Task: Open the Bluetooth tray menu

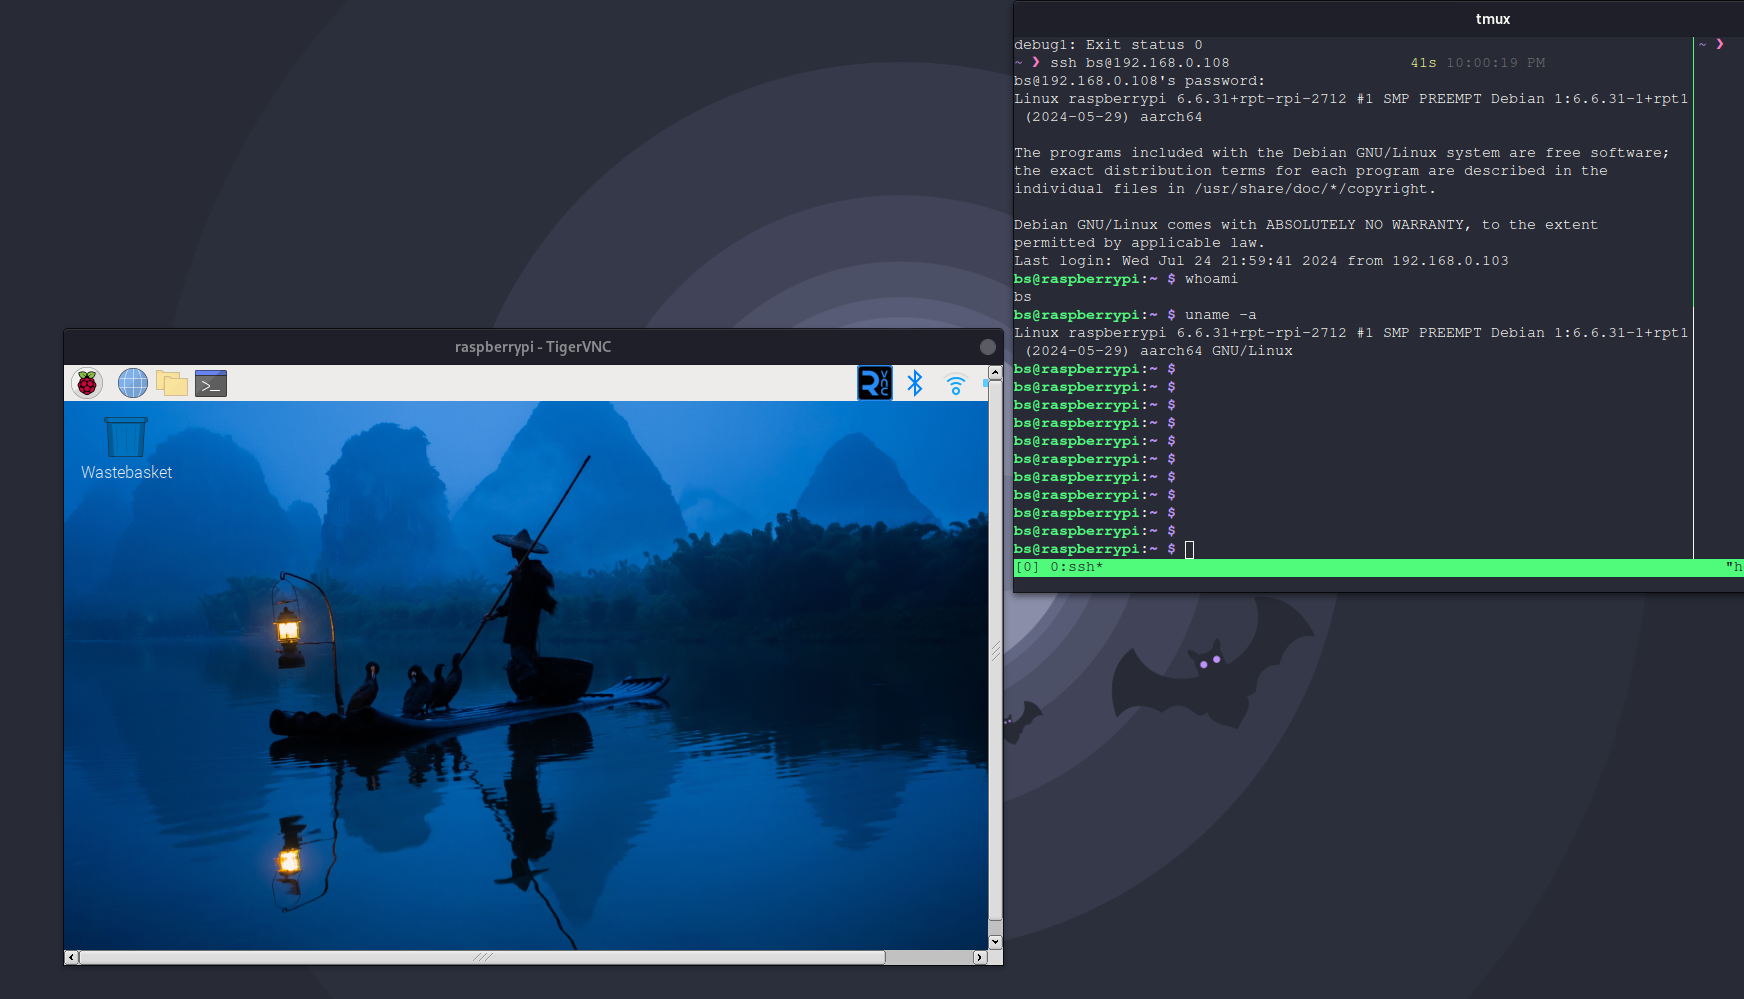Action: (x=915, y=383)
